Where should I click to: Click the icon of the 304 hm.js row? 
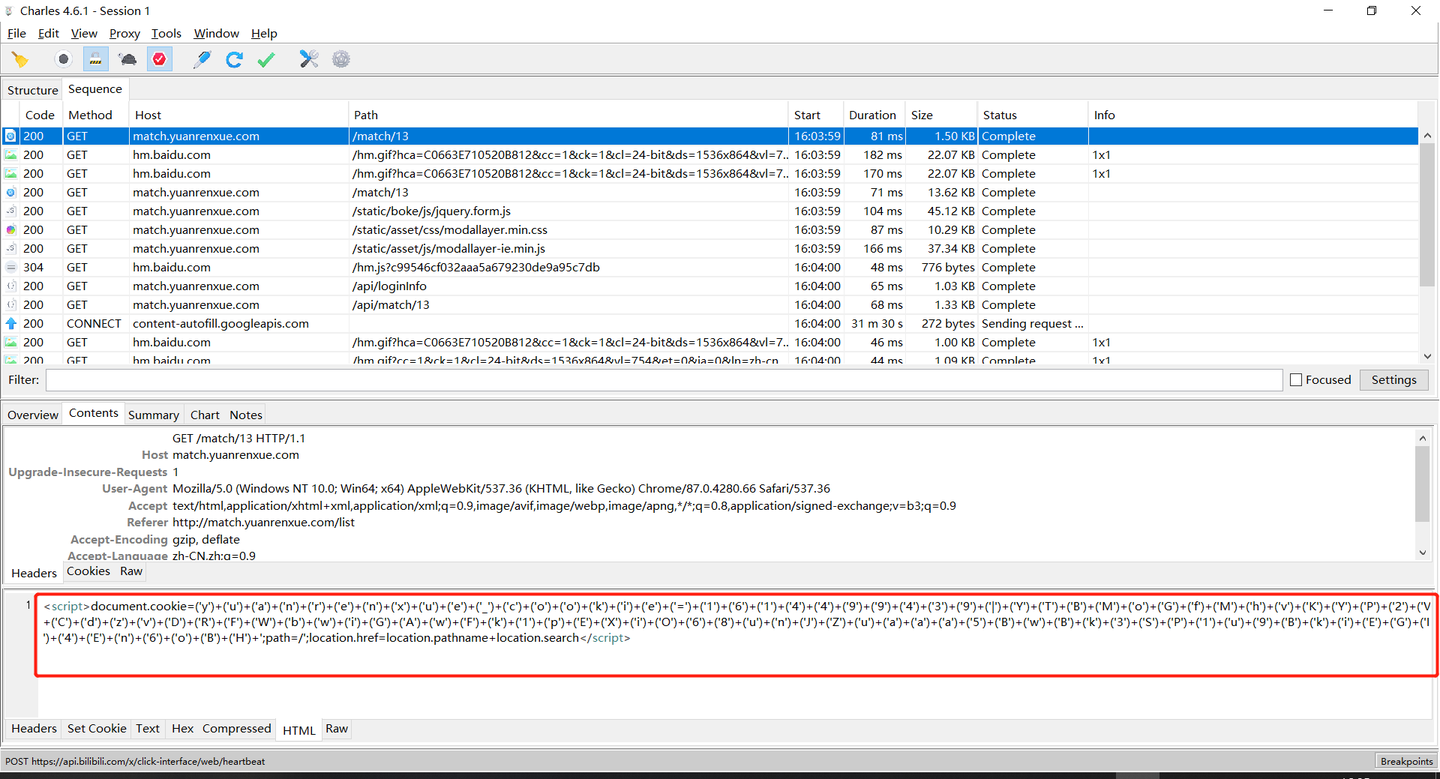click(11, 267)
